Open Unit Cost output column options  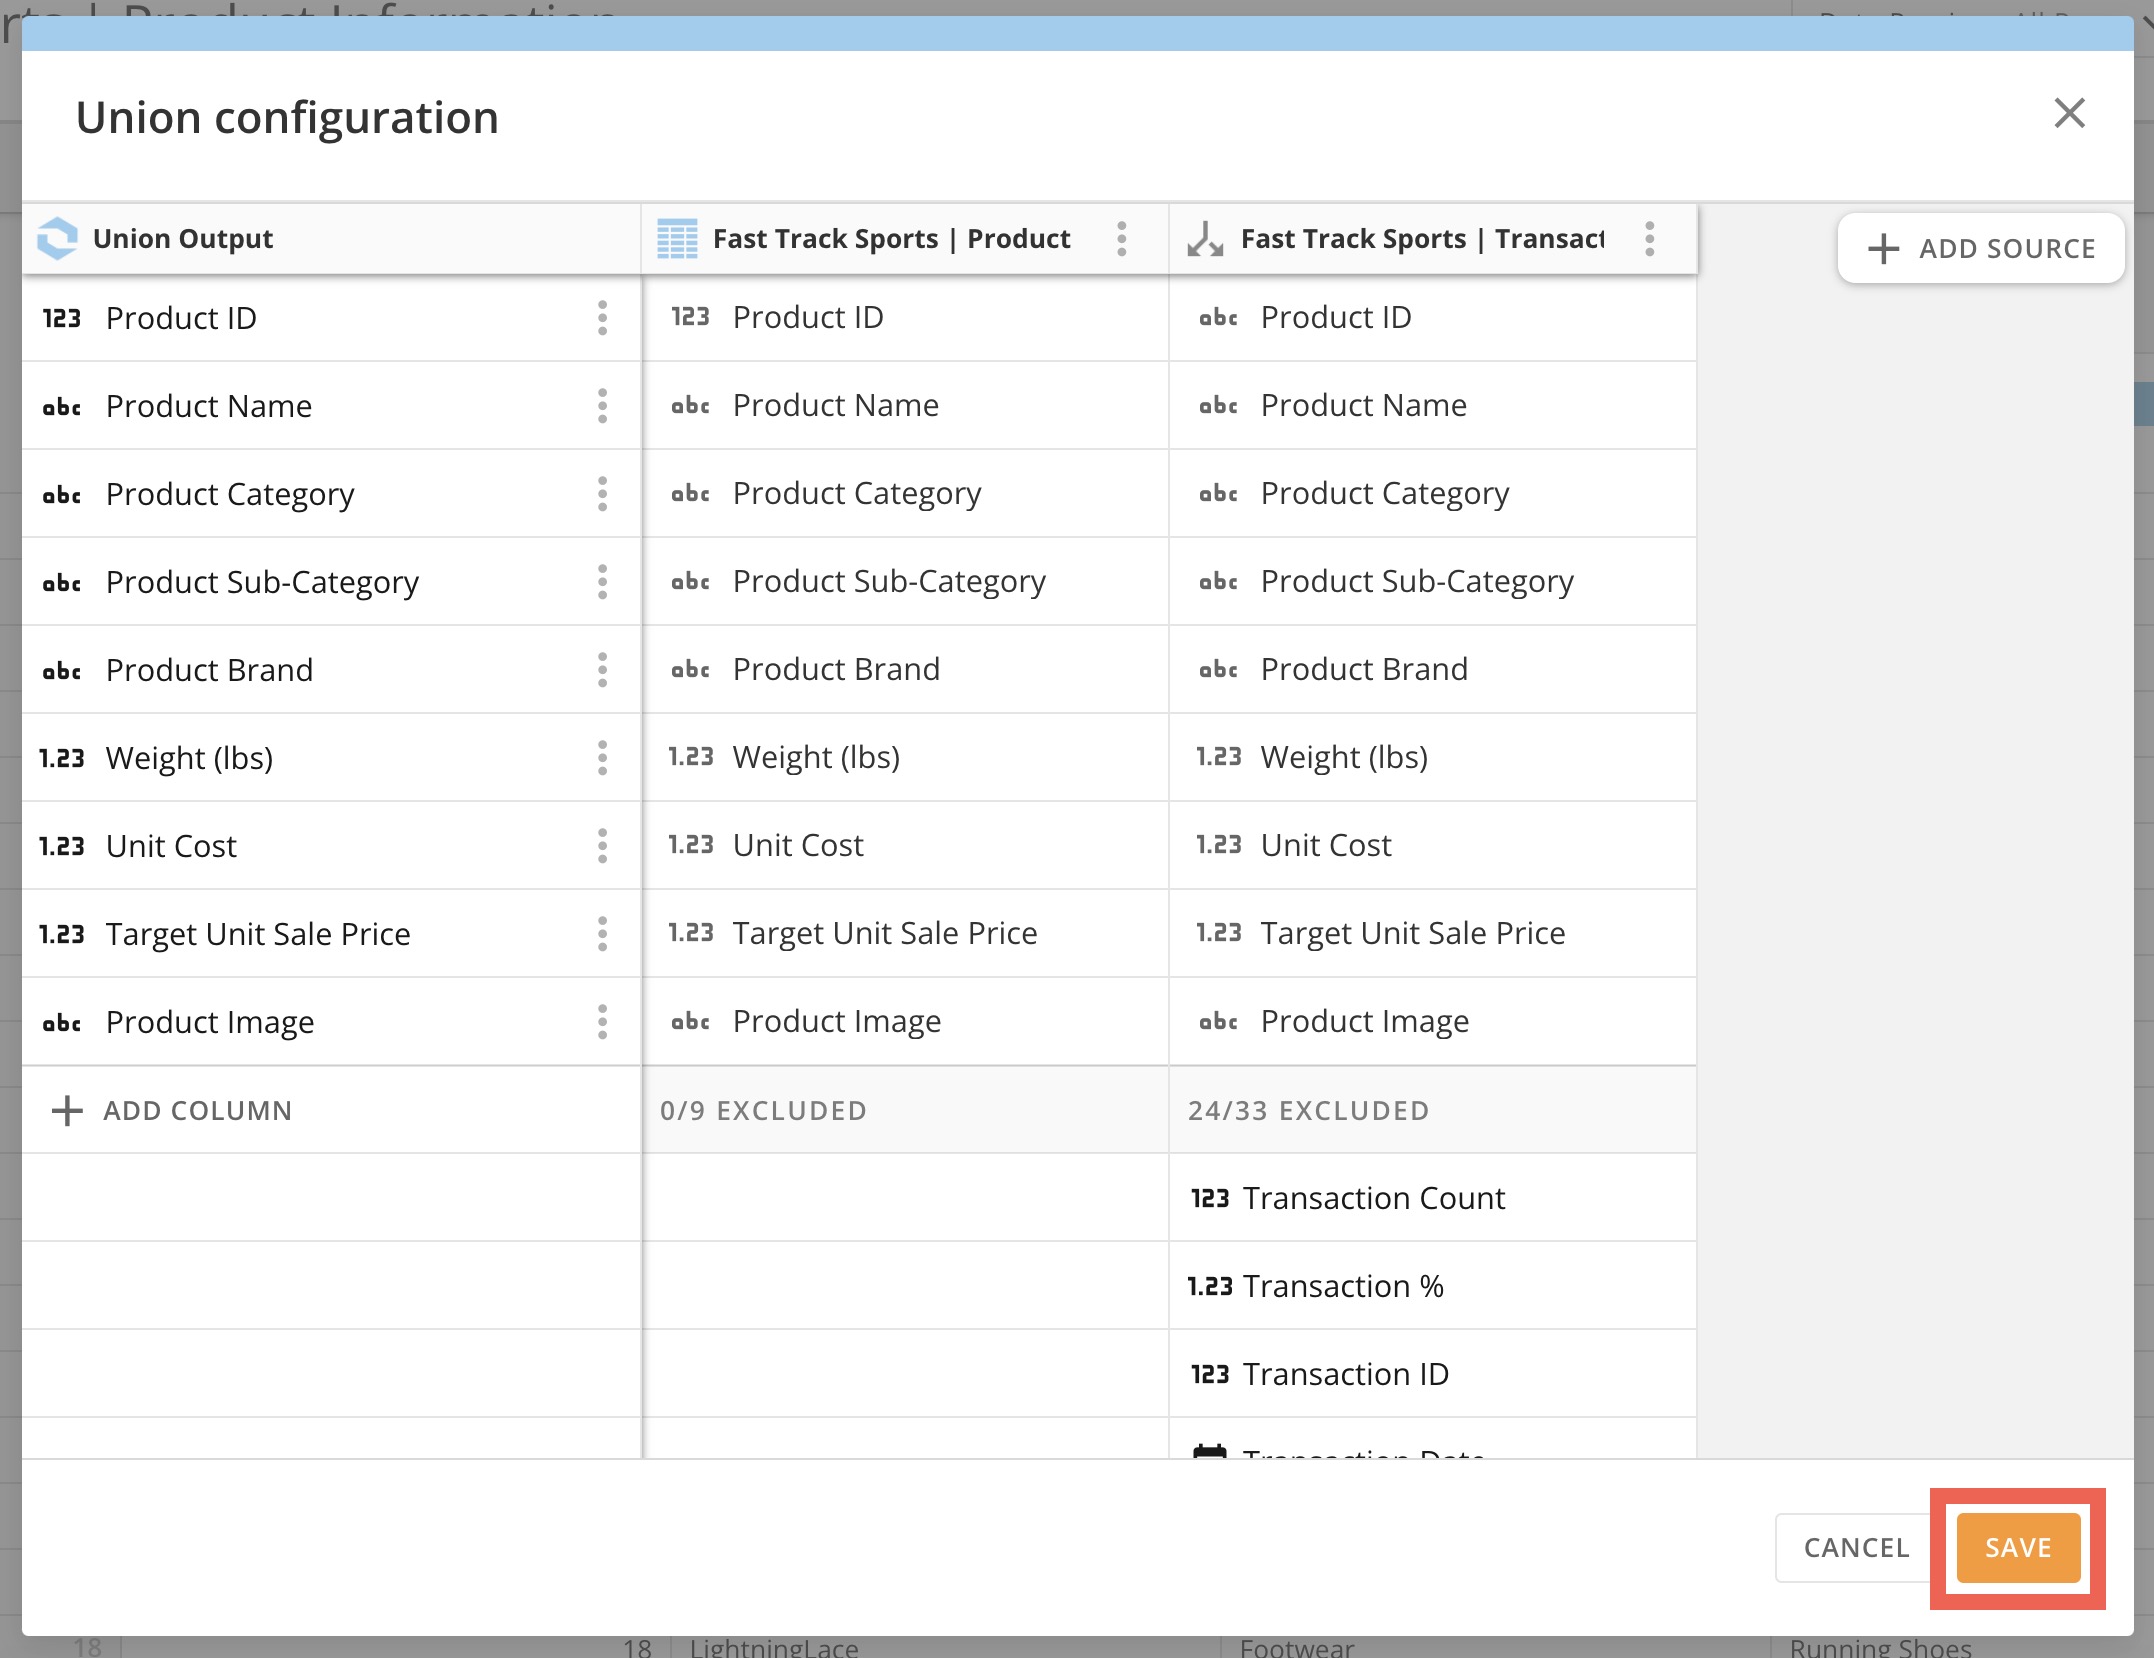pos(602,846)
